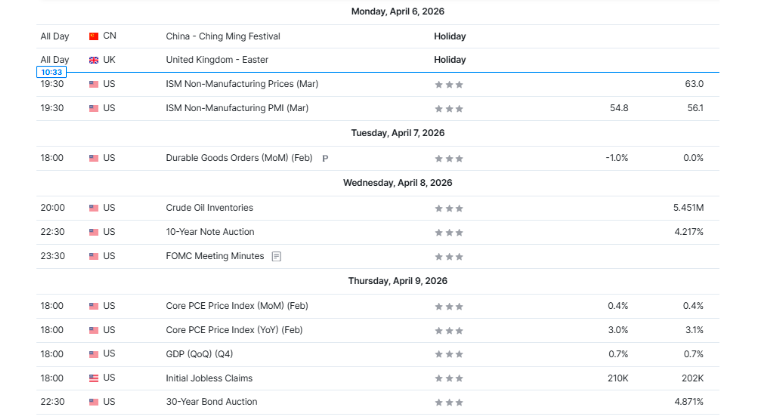Click the preliminary 'P' icon beside Durable Goods Orders
768x416 pixels.
(x=325, y=158)
